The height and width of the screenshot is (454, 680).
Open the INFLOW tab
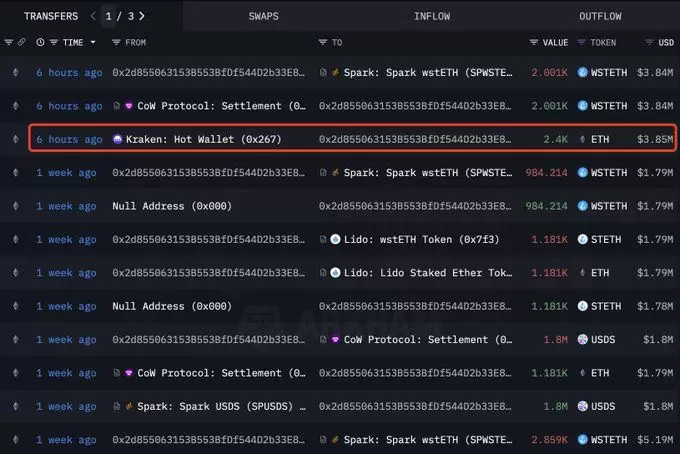coord(432,16)
